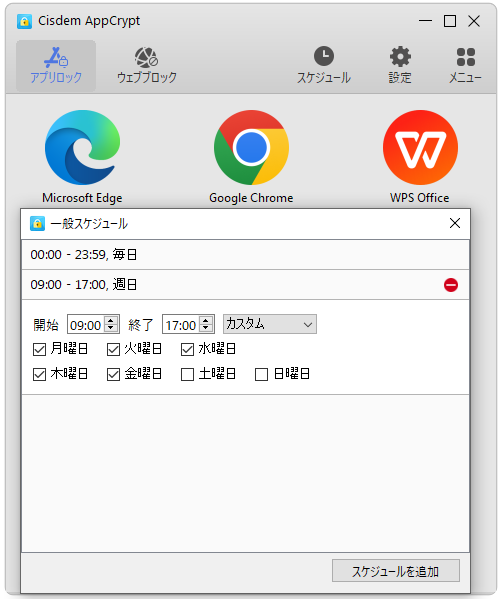The image size is (503, 599).
Task: Uncheck the 月曜日 checkbox
Action: point(39,349)
